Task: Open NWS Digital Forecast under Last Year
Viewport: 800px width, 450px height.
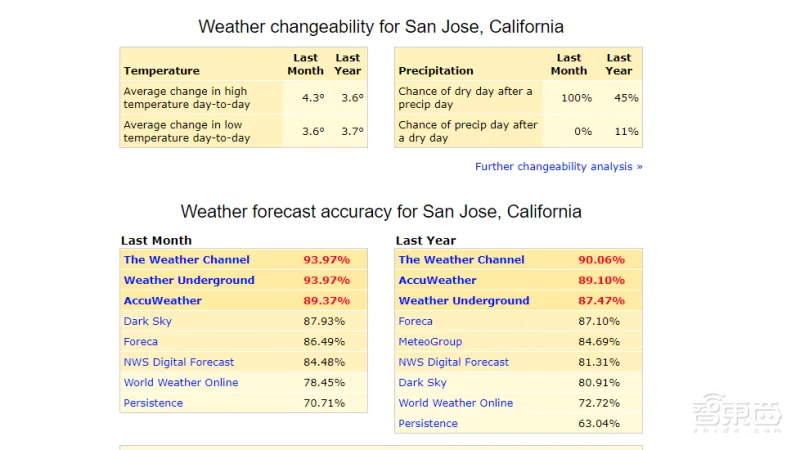Action: [453, 362]
